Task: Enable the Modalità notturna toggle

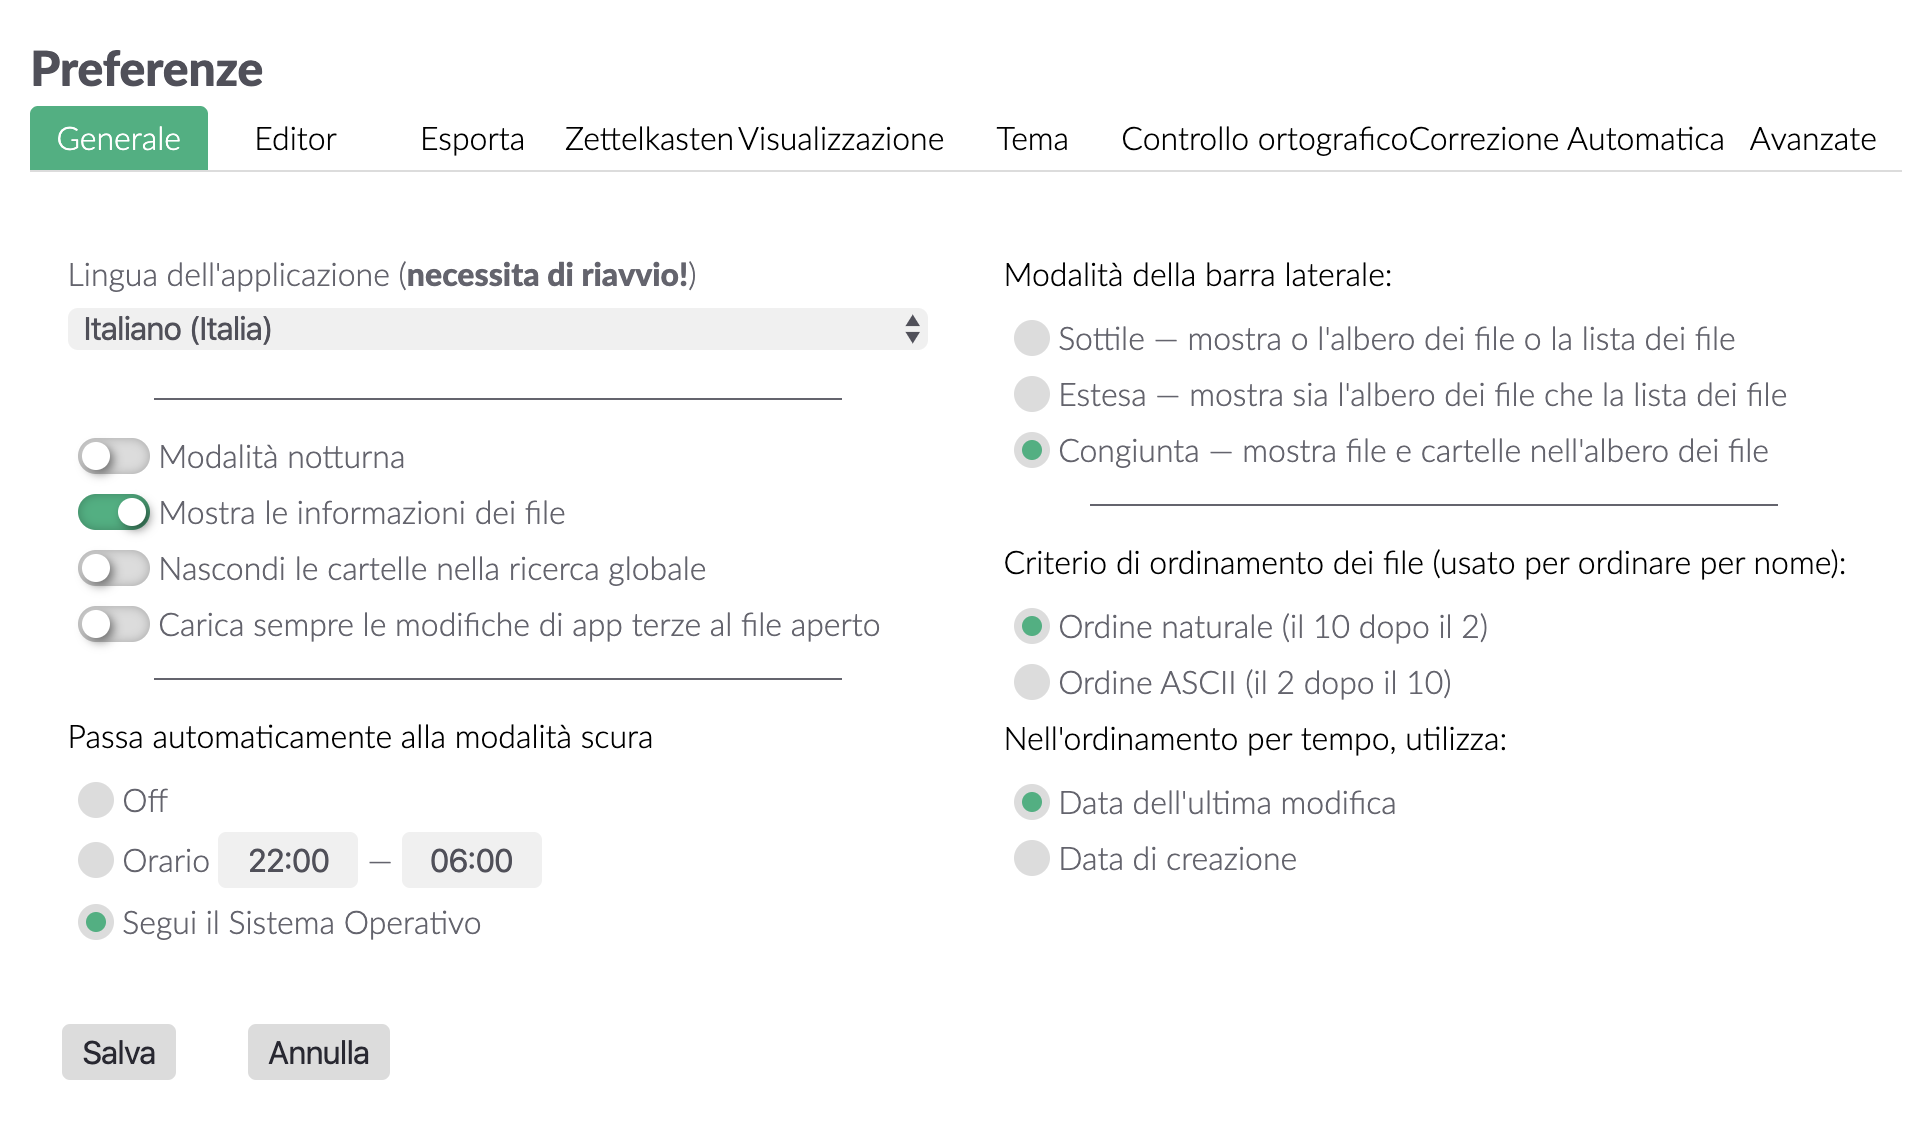Action: pyautogui.click(x=113, y=457)
